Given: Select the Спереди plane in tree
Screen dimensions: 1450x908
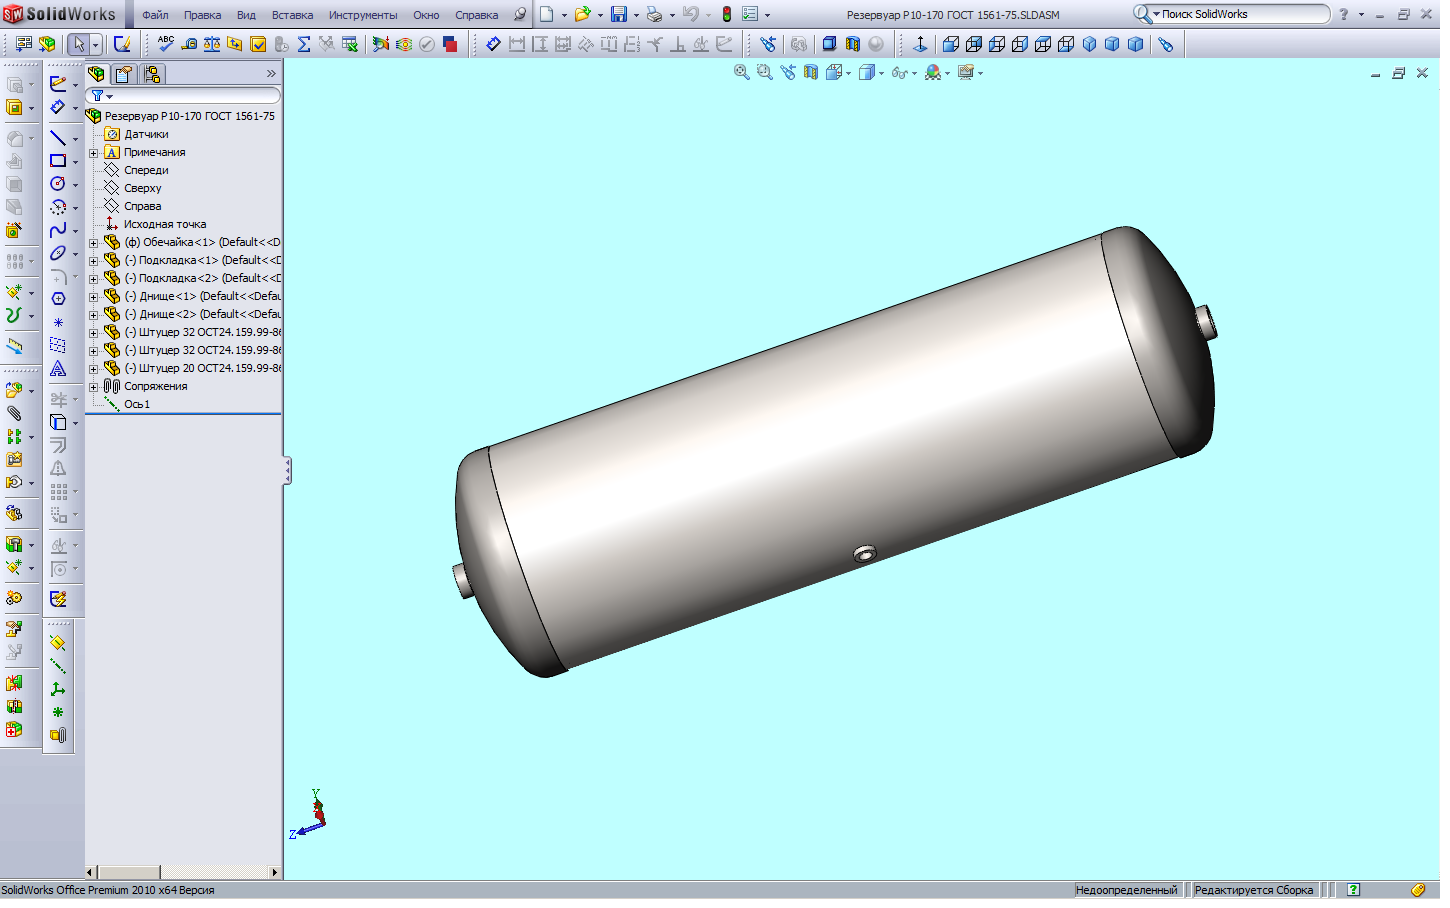Looking at the screenshot, I should 146,171.
